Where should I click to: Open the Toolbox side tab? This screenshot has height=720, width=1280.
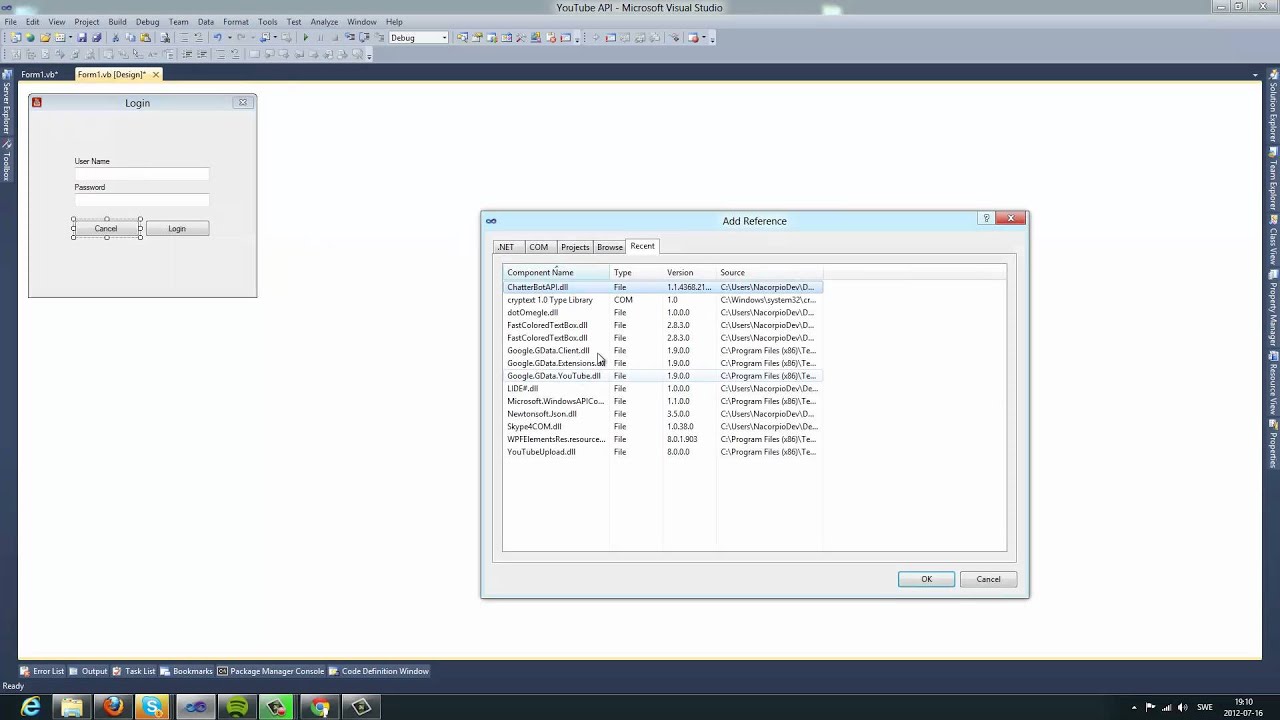5,161
